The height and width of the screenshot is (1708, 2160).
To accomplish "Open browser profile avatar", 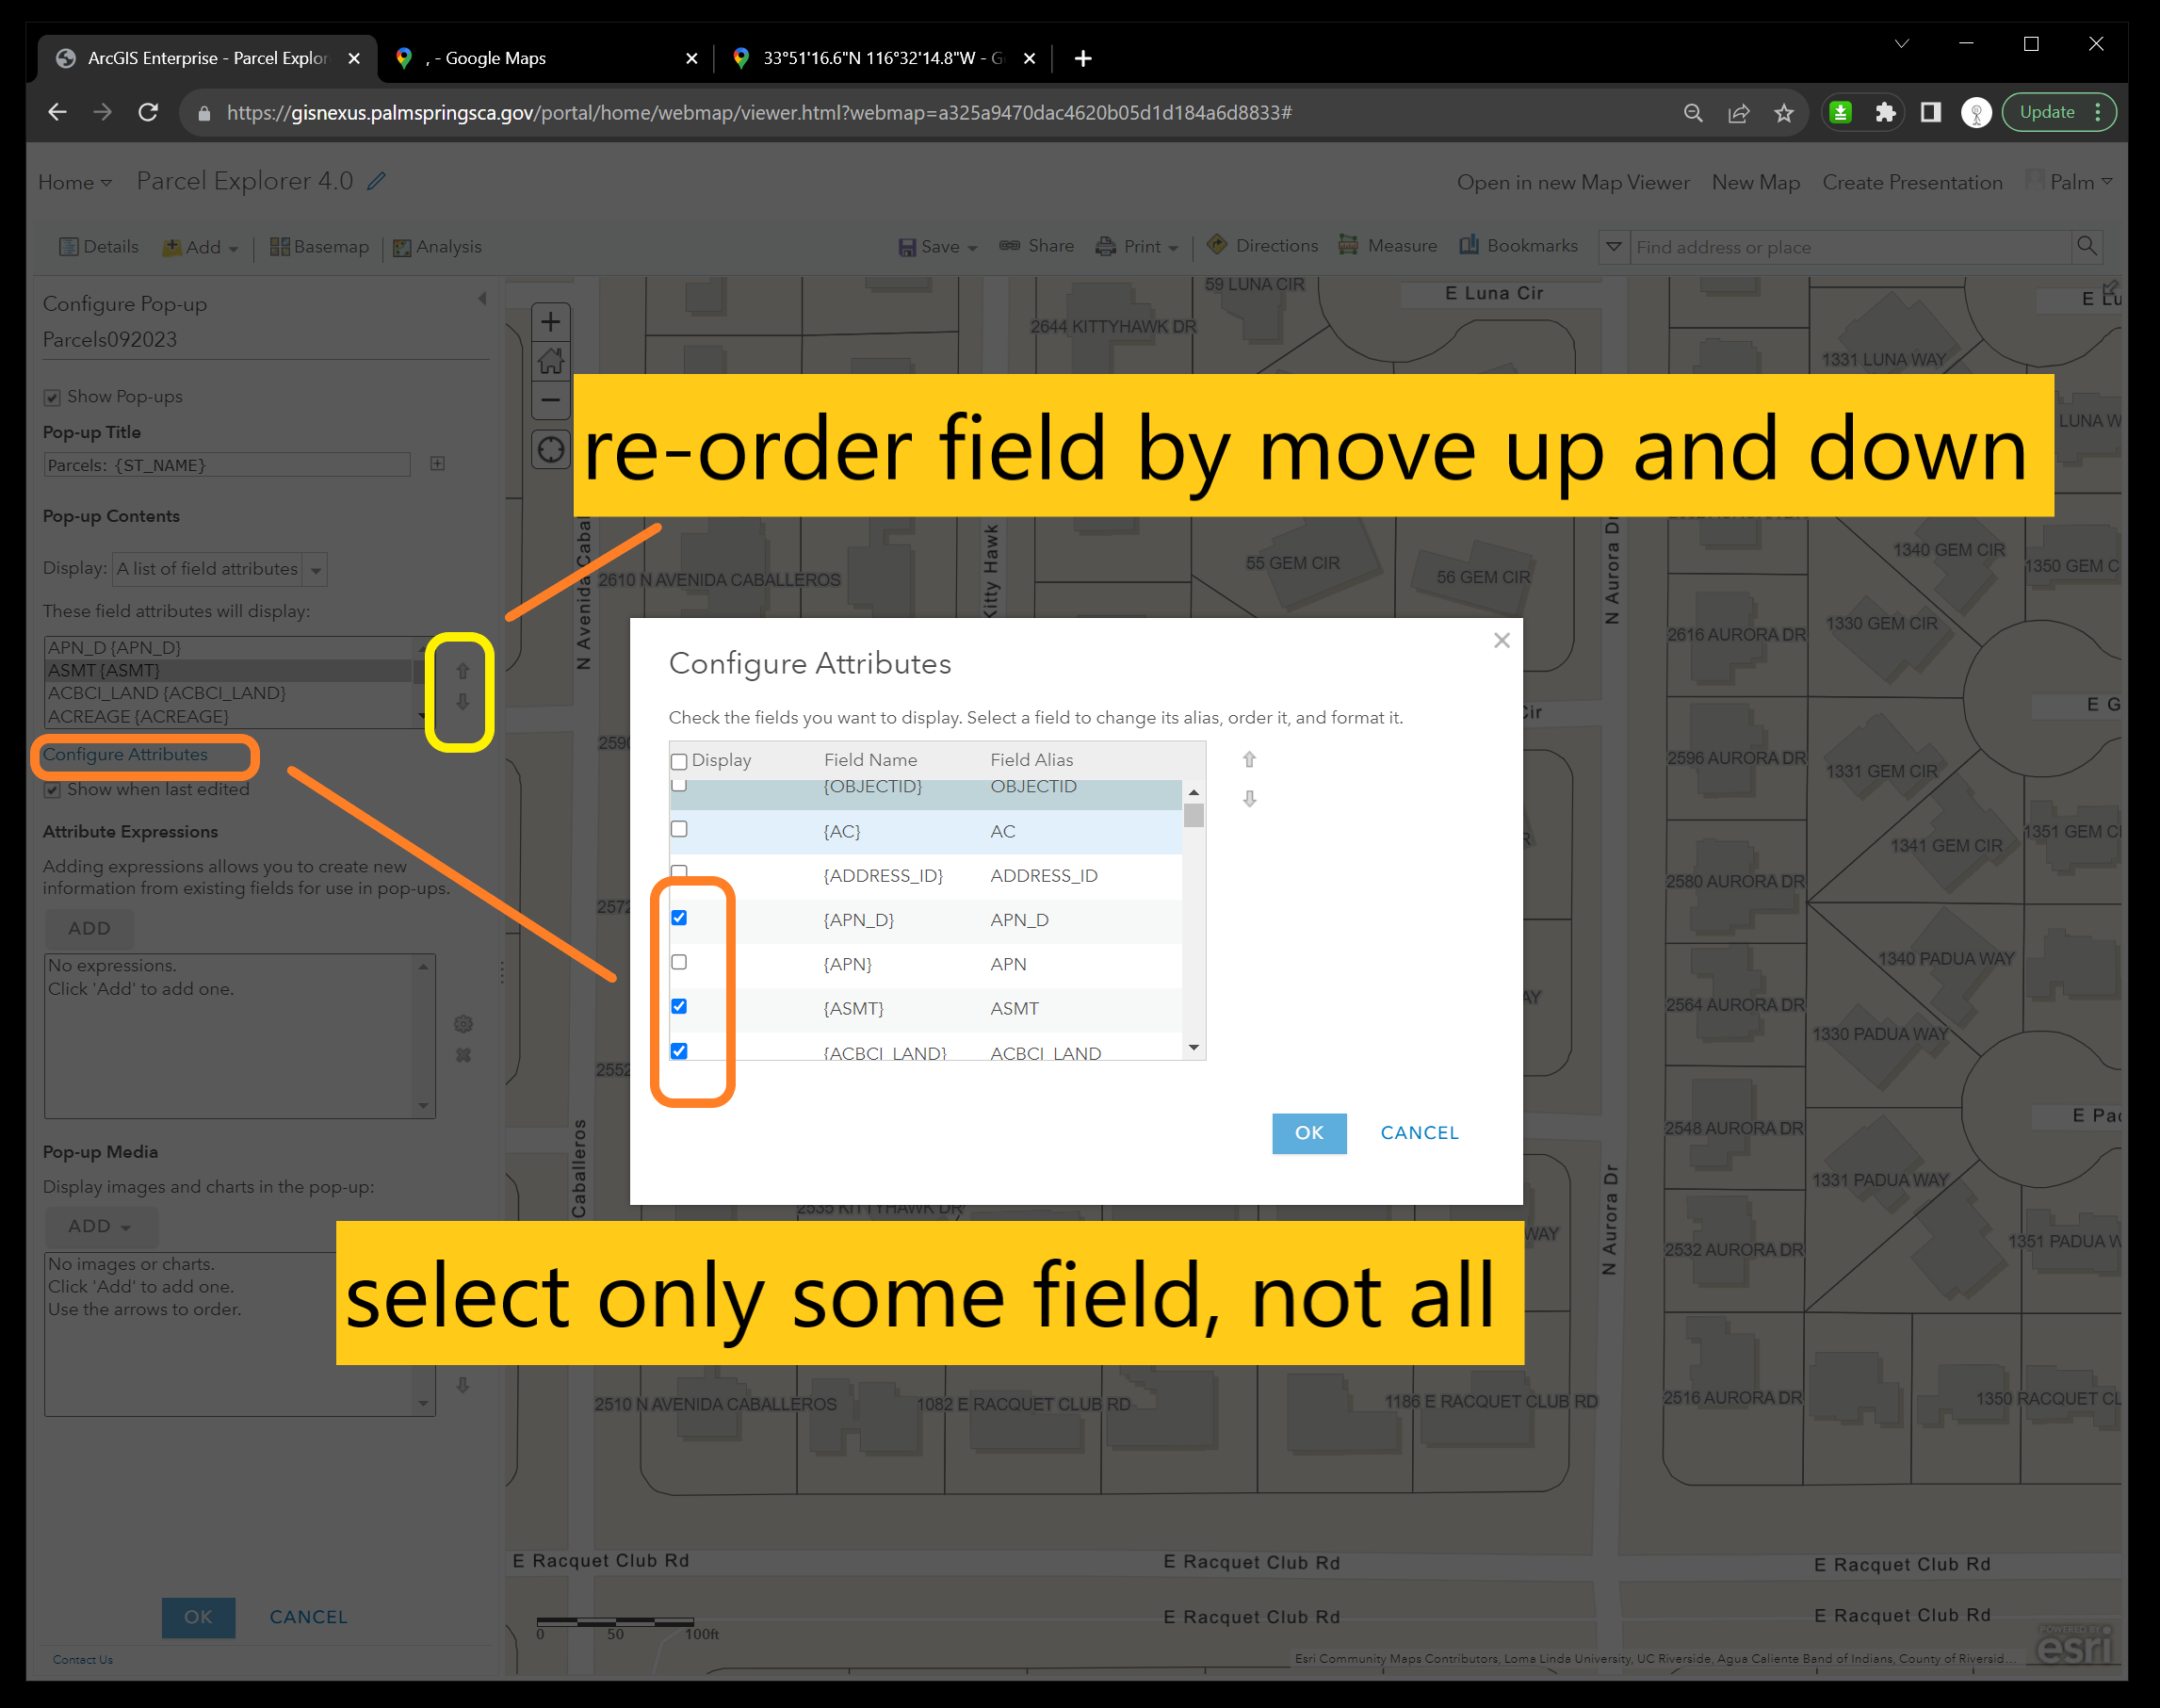I will (1976, 112).
